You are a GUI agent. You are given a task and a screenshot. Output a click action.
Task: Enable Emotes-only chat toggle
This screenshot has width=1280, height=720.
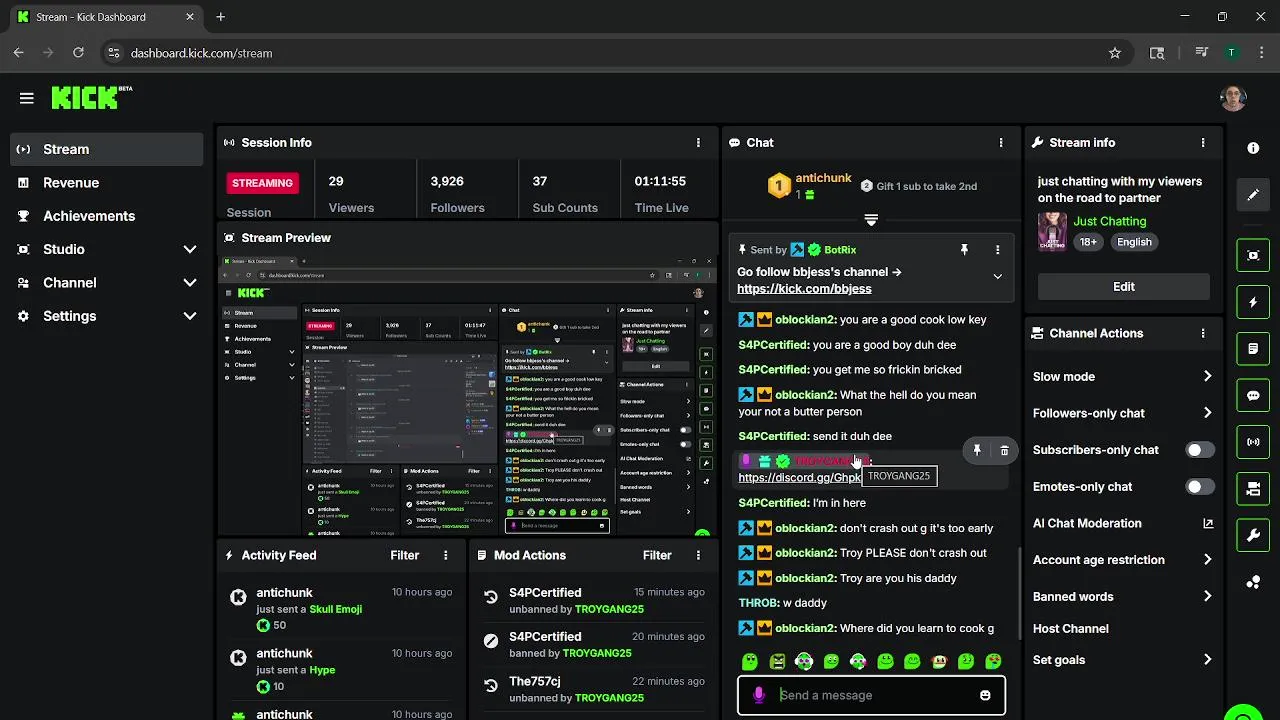point(1200,487)
